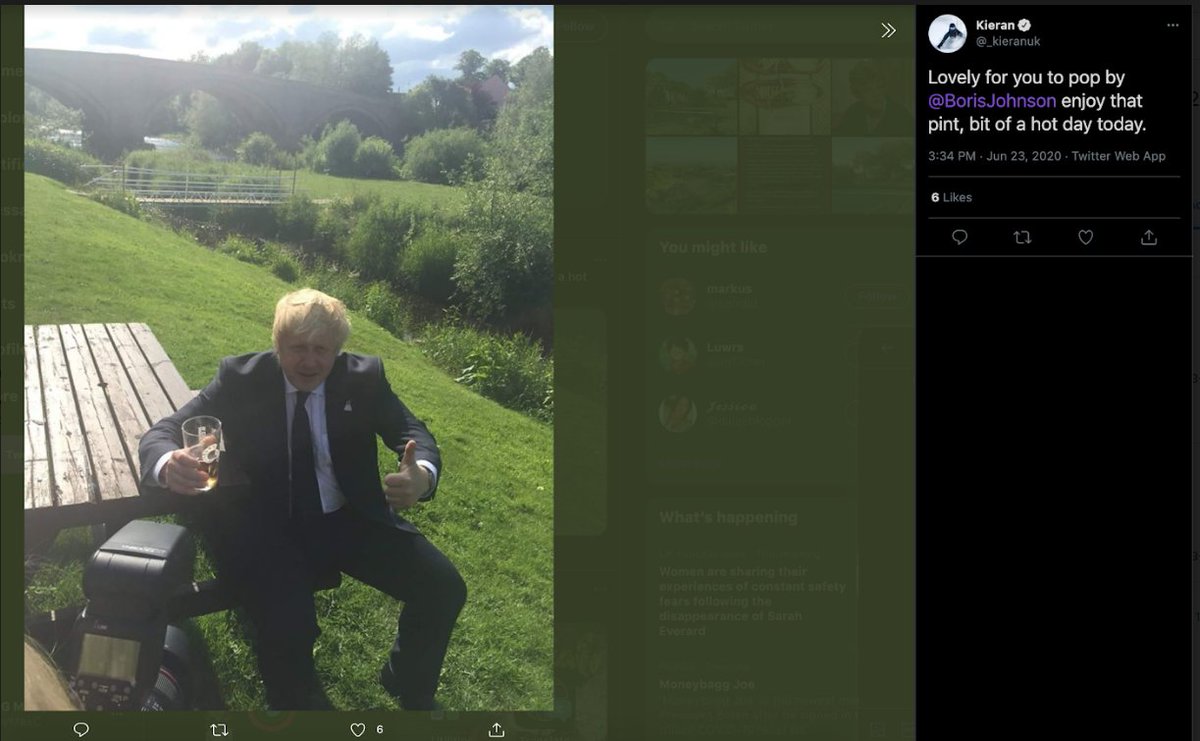The width and height of the screenshot is (1200, 741).
Task: Toggle the like heart in the side panel
Action: (x=1085, y=237)
